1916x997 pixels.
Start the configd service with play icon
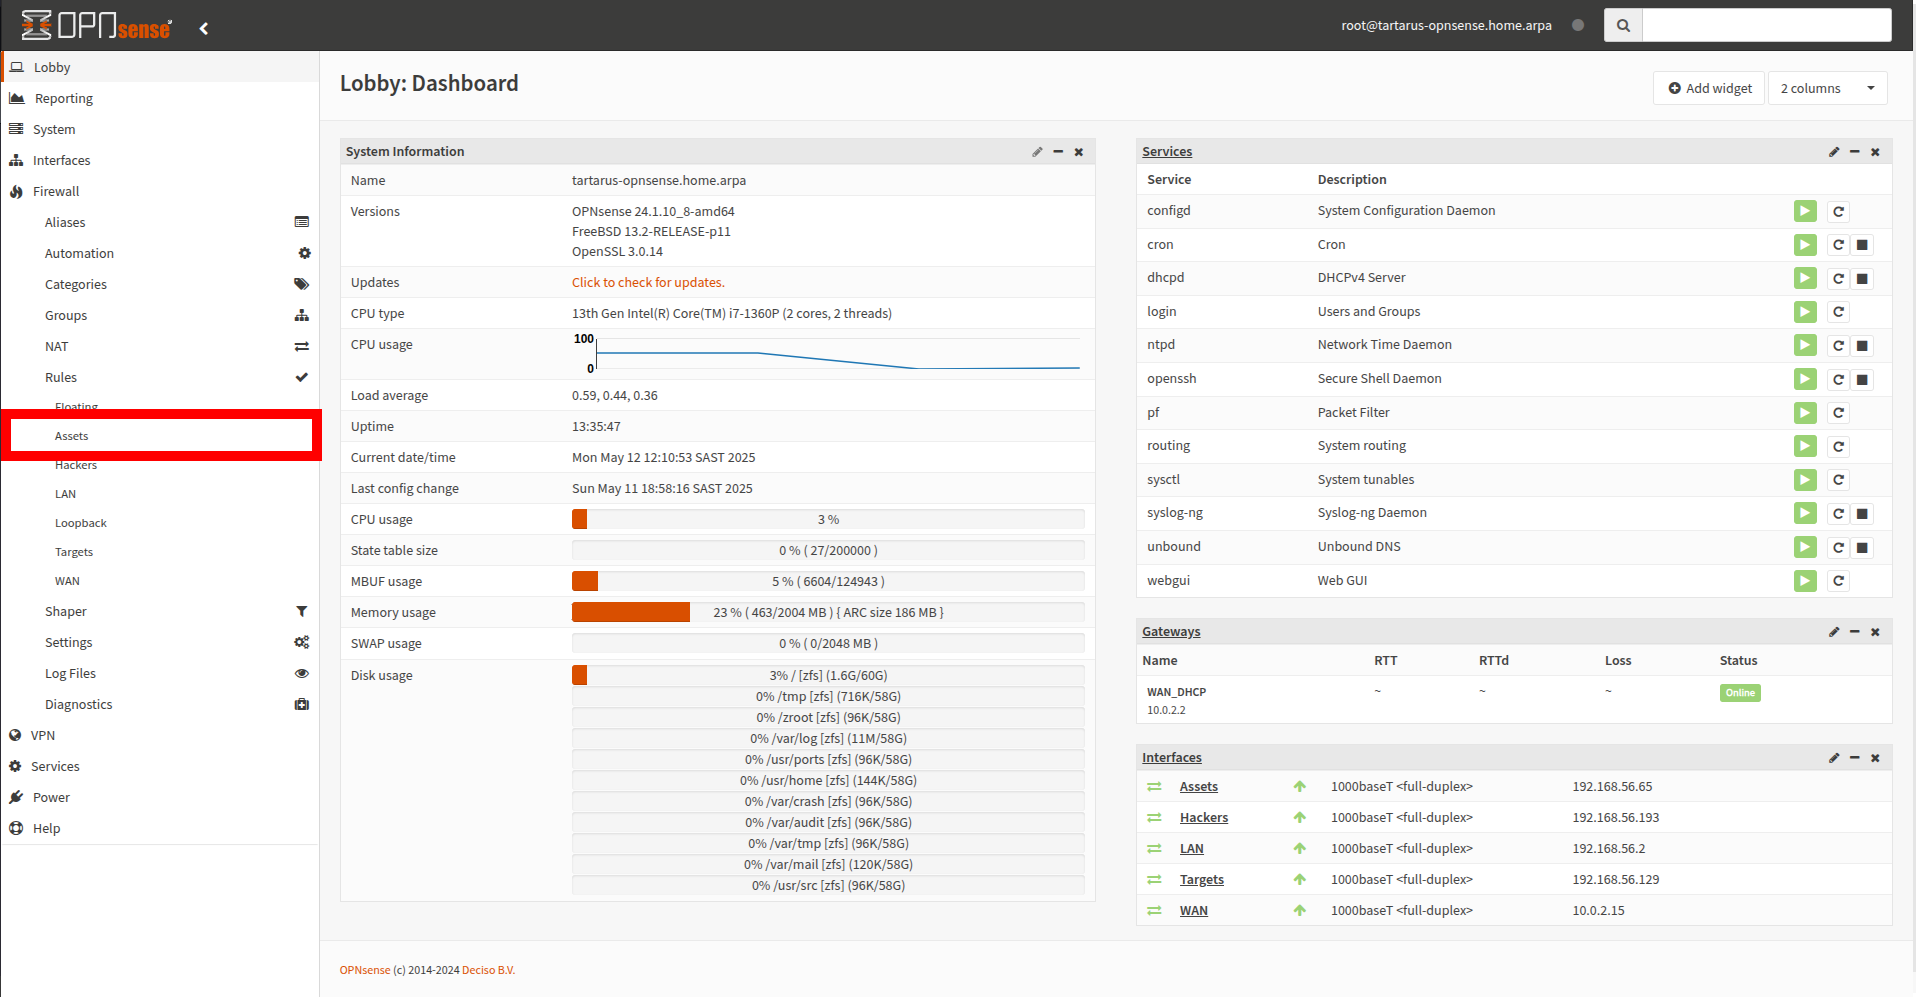tap(1804, 211)
